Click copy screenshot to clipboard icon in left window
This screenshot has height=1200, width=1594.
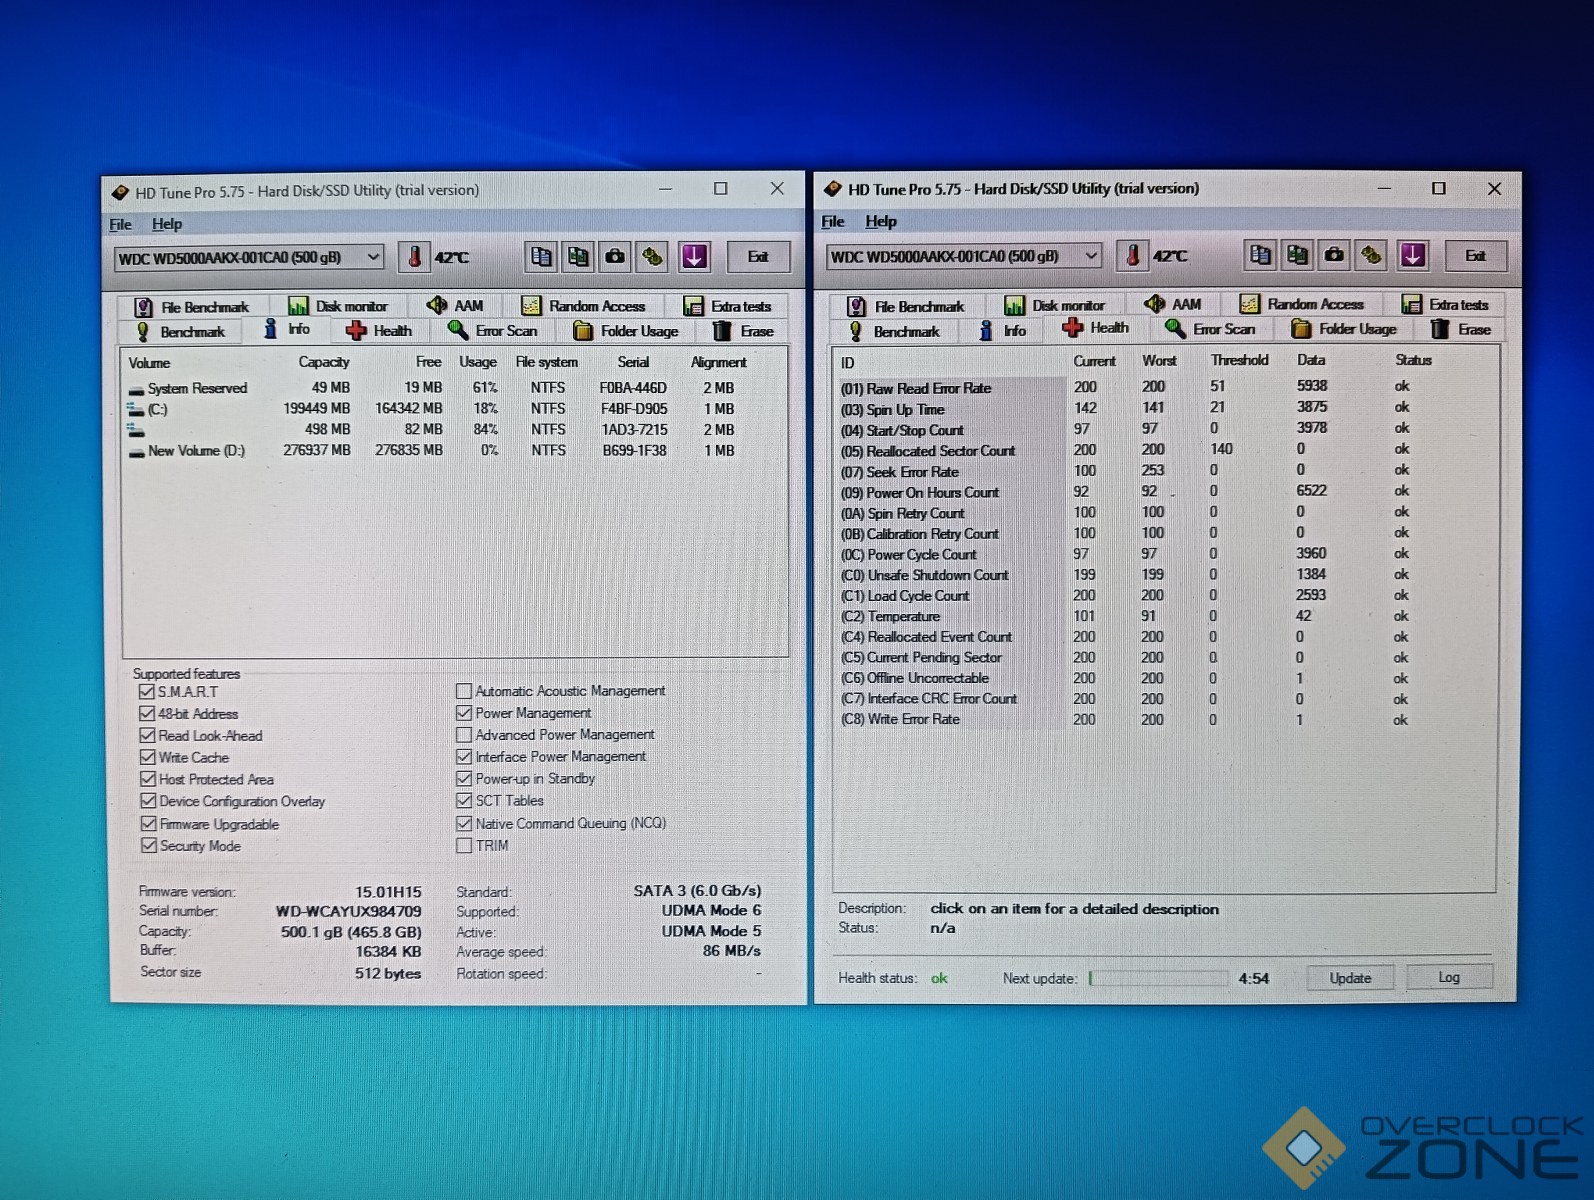point(578,257)
